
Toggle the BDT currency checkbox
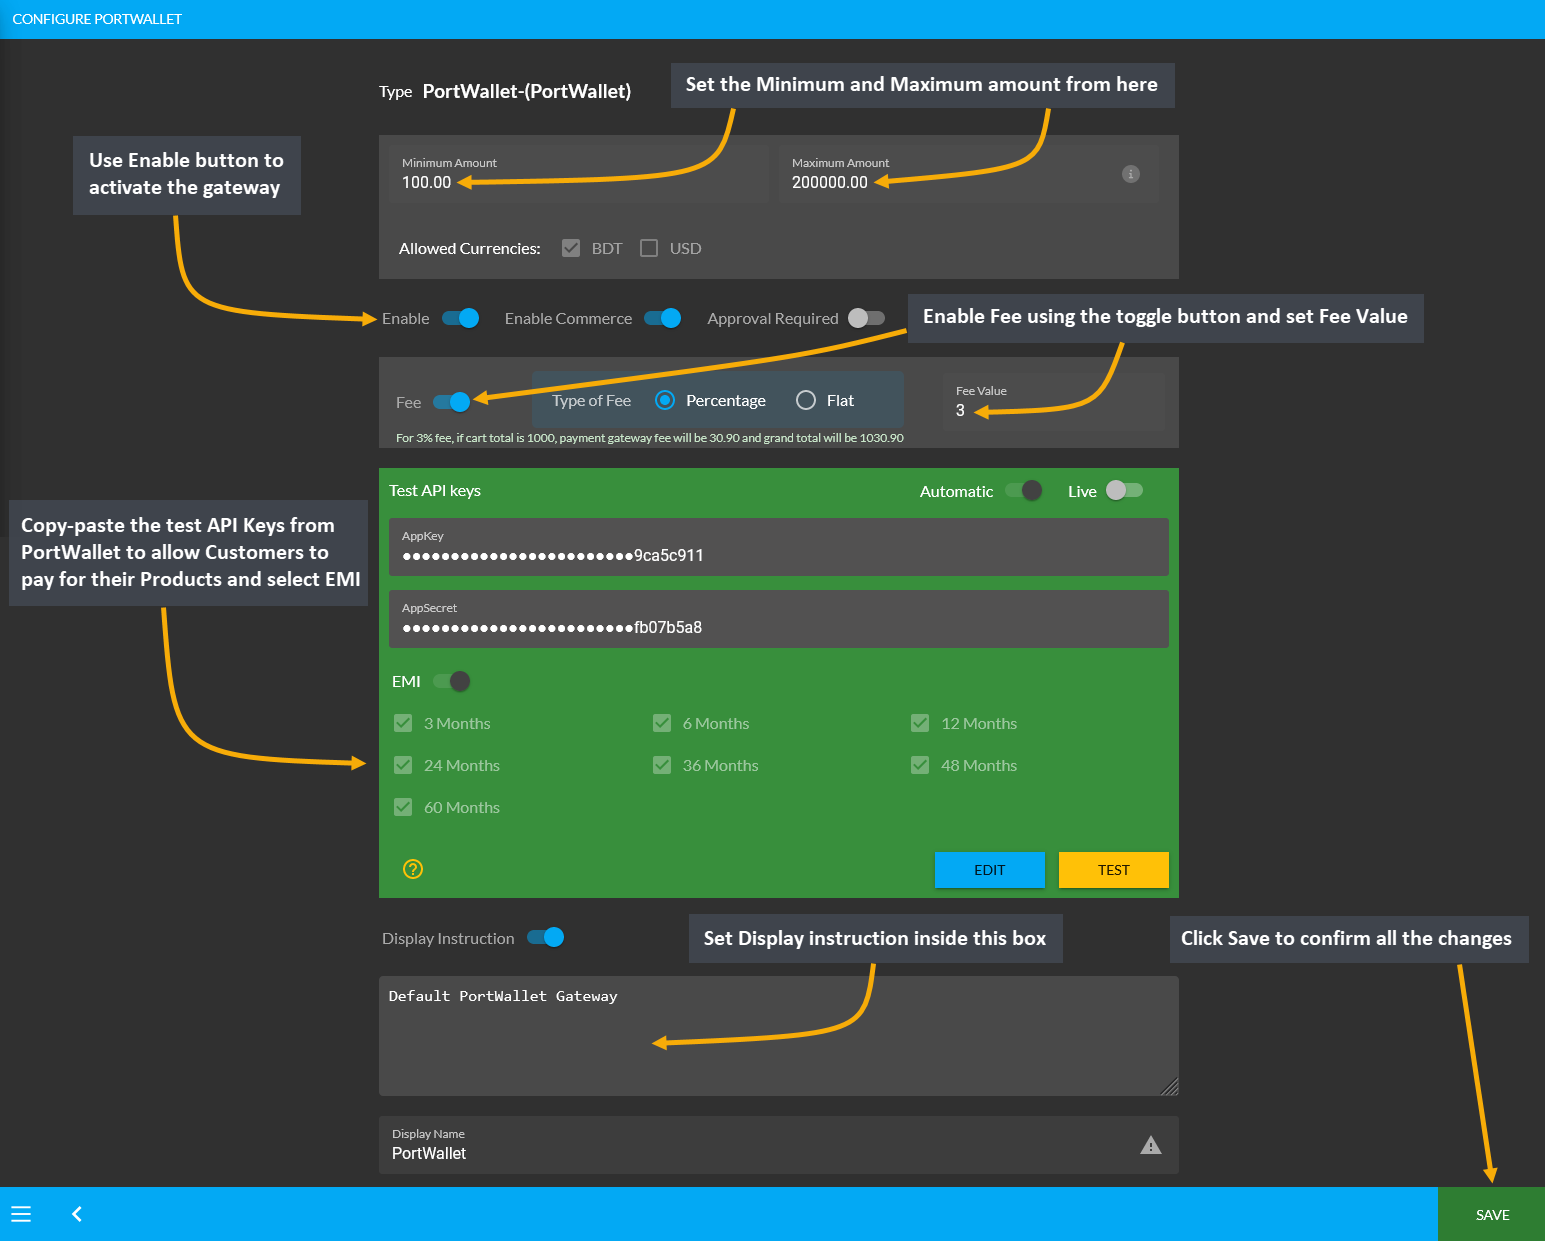coord(571,248)
